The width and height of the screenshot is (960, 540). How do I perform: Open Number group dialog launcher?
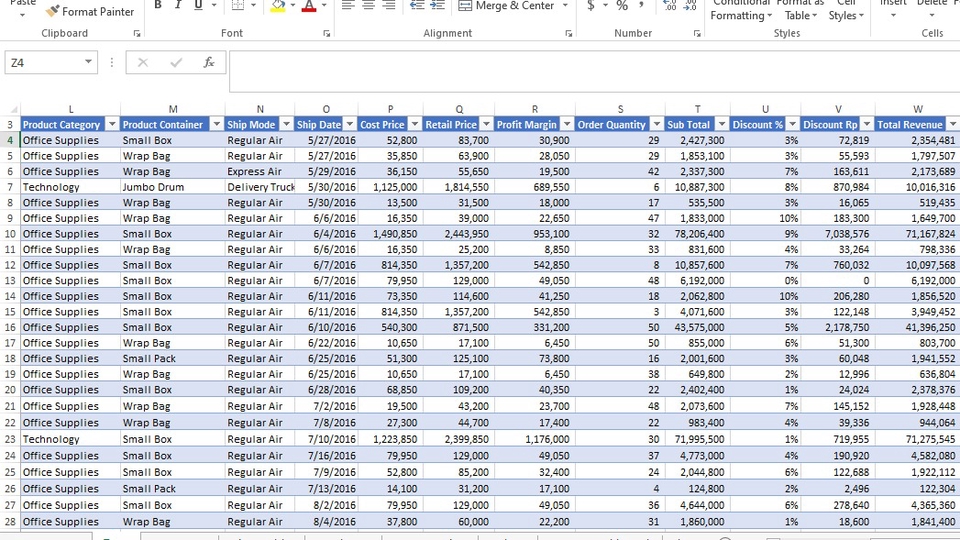[697, 34]
